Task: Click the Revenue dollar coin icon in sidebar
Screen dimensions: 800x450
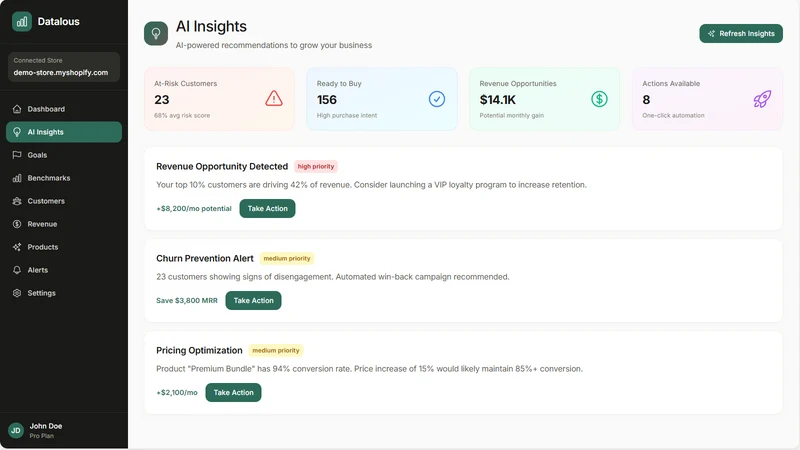Action: click(x=17, y=224)
